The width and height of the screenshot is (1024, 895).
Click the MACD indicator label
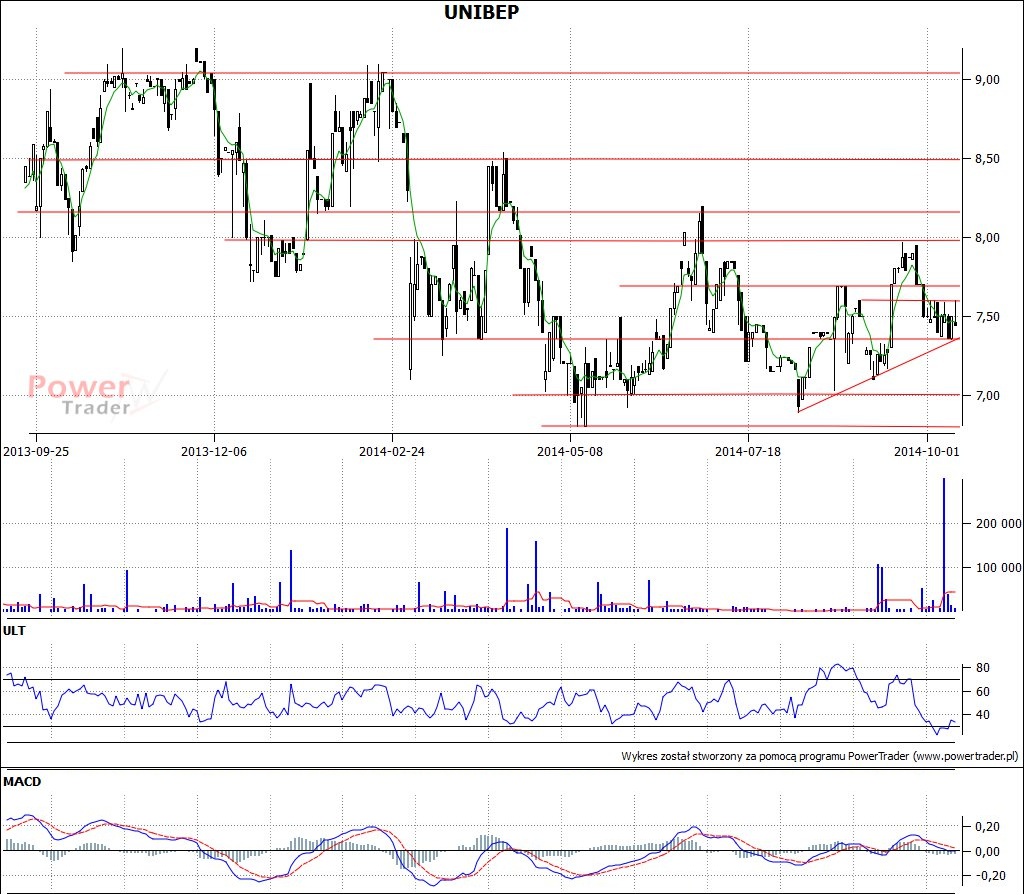[x=22, y=781]
